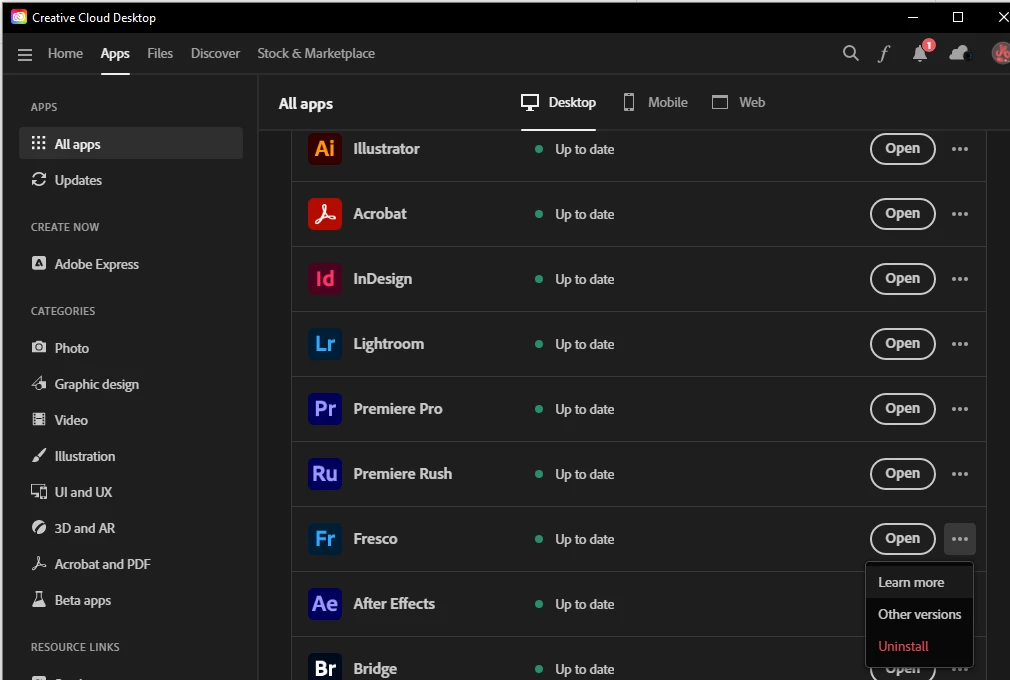Select the Video category
The height and width of the screenshot is (680, 1010).
[60, 420]
